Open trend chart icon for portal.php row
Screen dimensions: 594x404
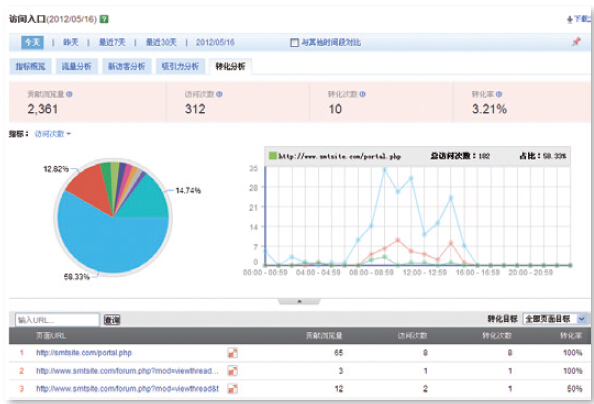pyautogui.click(x=233, y=353)
